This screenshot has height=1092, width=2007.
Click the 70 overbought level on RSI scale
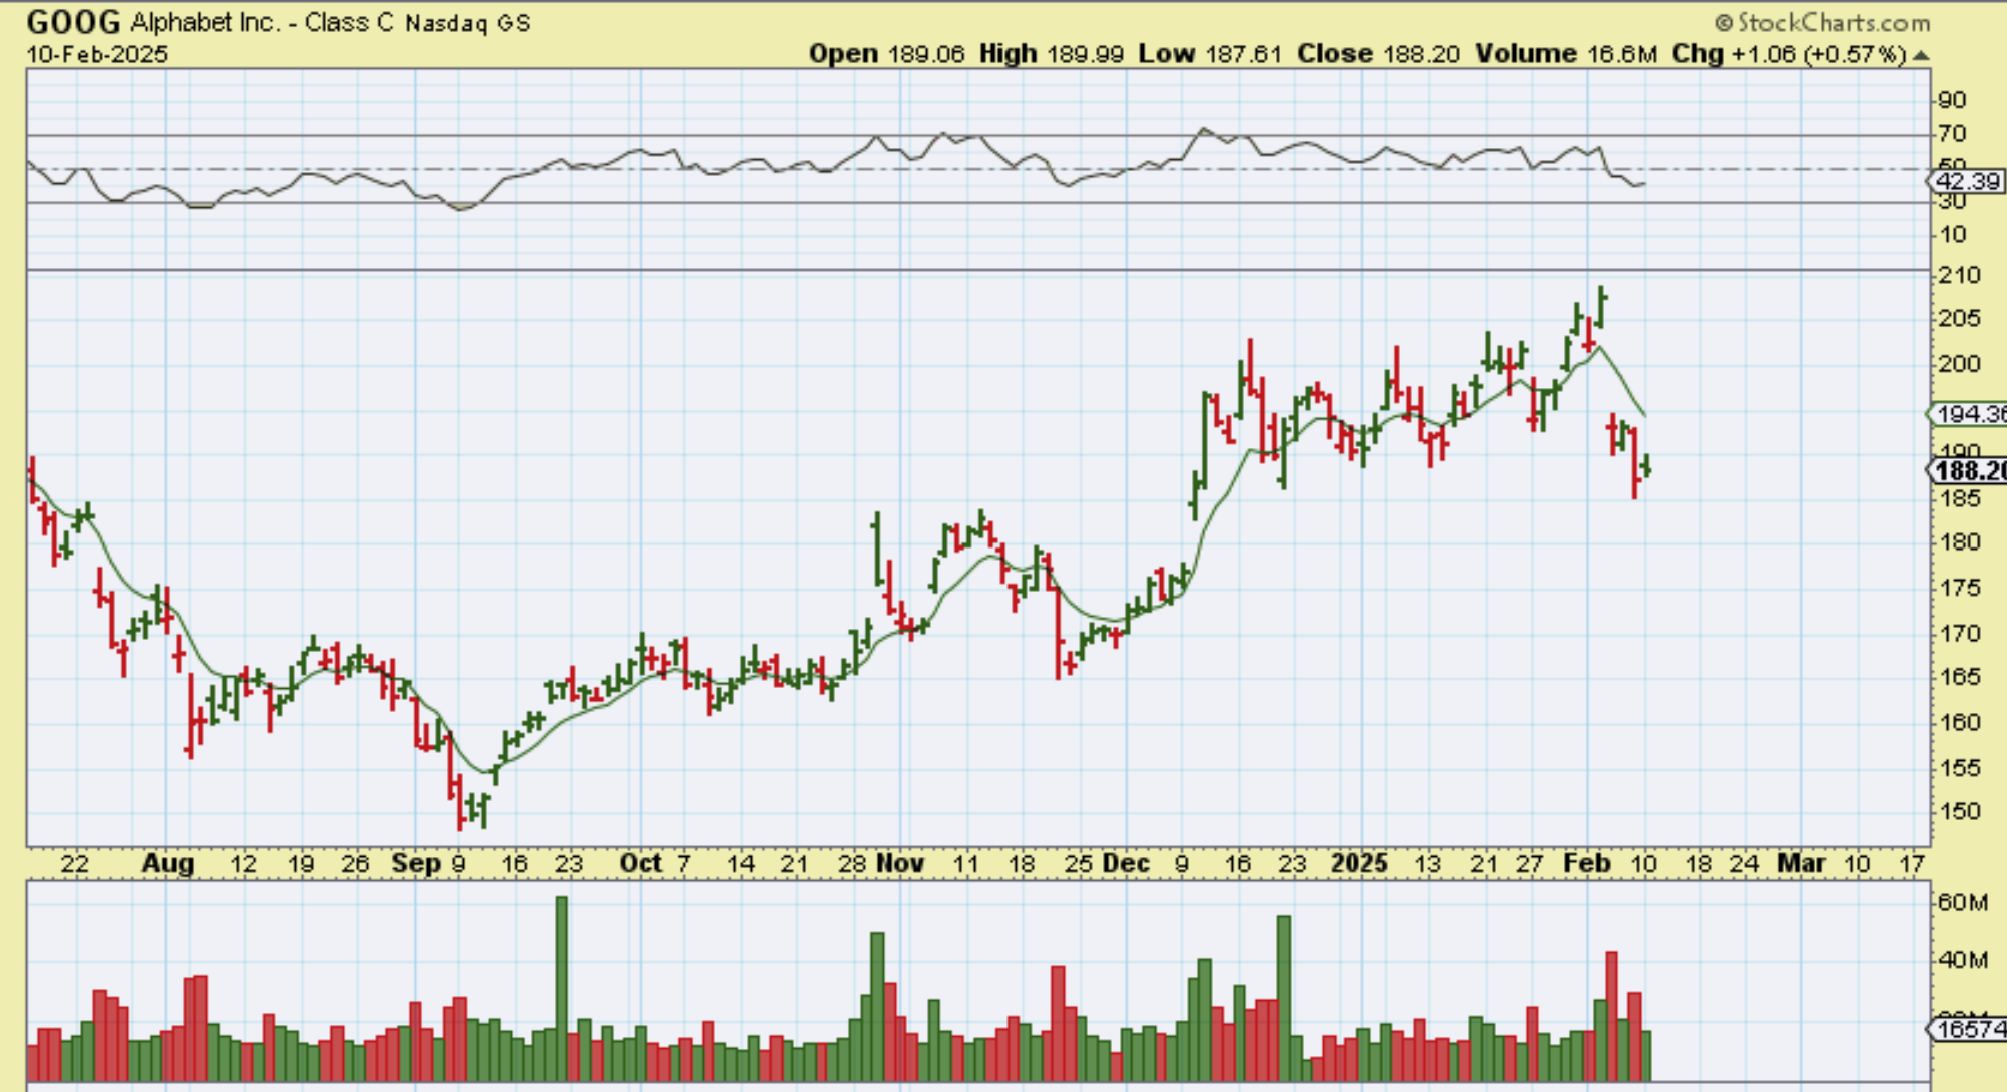click(1952, 133)
